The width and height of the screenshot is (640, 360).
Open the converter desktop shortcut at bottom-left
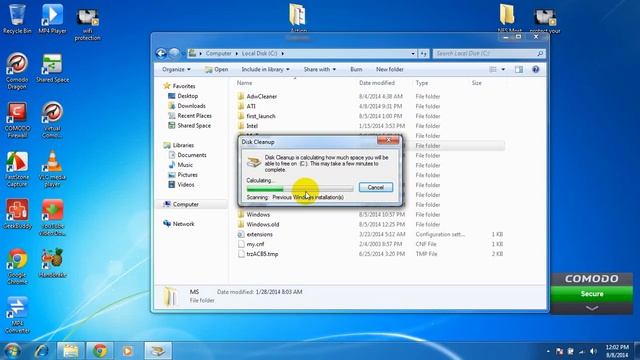[17, 315]
